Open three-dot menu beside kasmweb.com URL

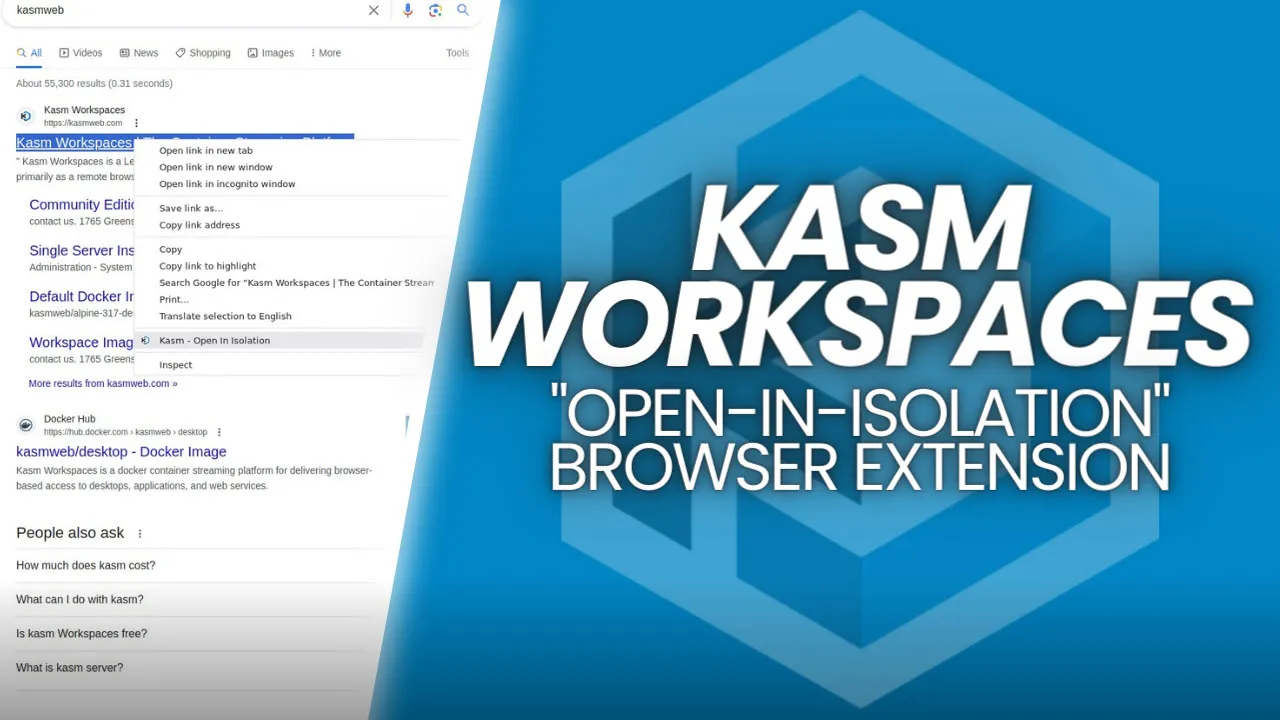[x=137, y=123]
